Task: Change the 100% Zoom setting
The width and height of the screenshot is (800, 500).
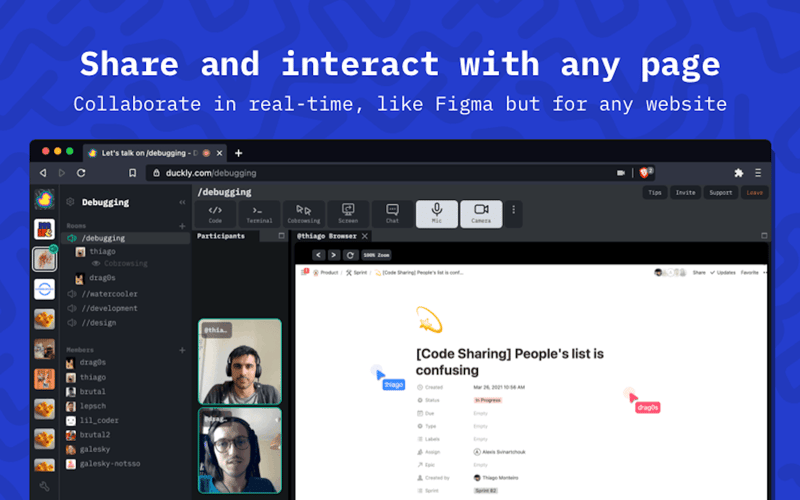Action: click(377, 255)
